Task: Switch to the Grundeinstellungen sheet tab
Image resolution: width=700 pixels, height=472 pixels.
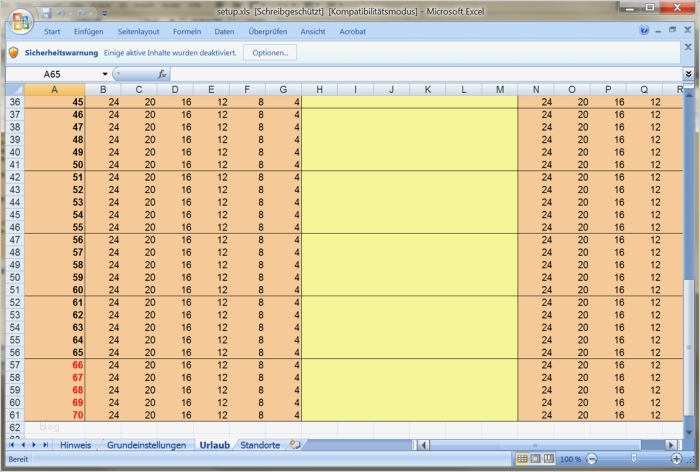Action: (x=146, y=445)
